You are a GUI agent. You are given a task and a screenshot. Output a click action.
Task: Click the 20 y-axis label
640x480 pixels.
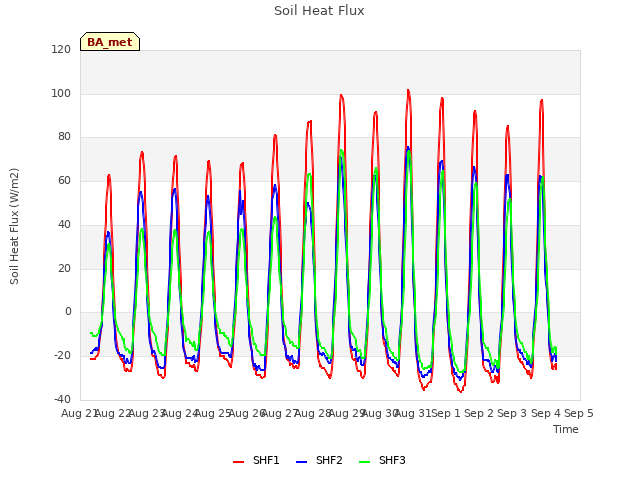pos(64,269)
